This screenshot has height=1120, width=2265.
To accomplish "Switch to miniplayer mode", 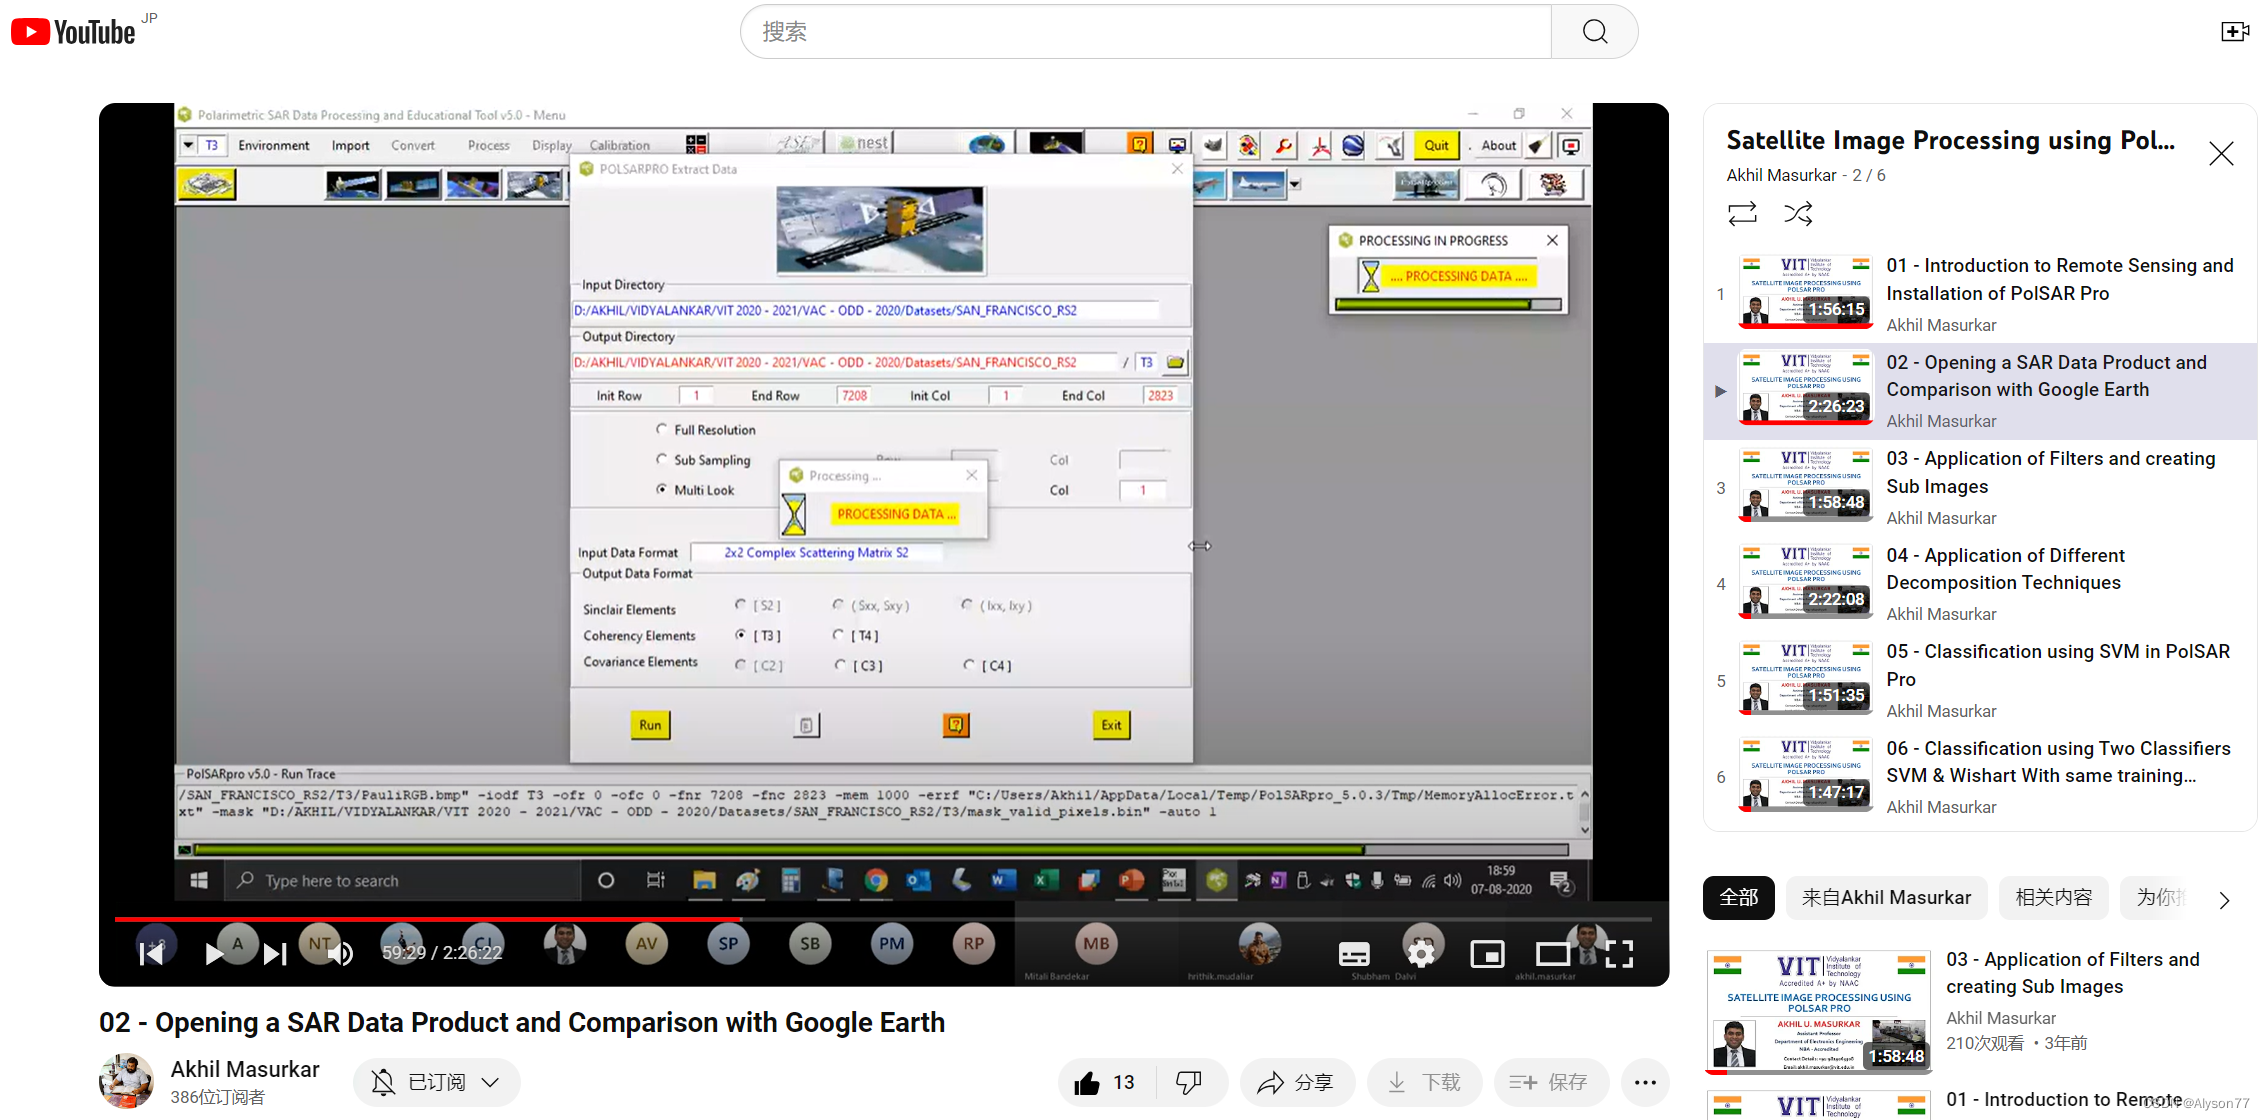I will pyautogui.click(x=1487, y=954).
